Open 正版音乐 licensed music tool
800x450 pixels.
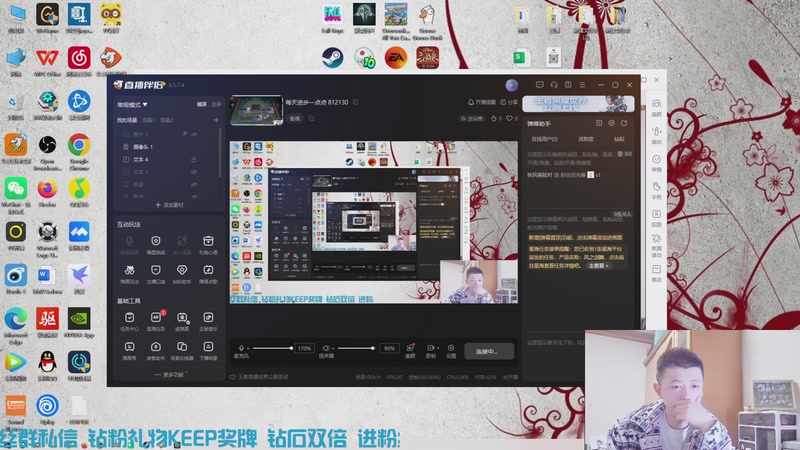208,321
